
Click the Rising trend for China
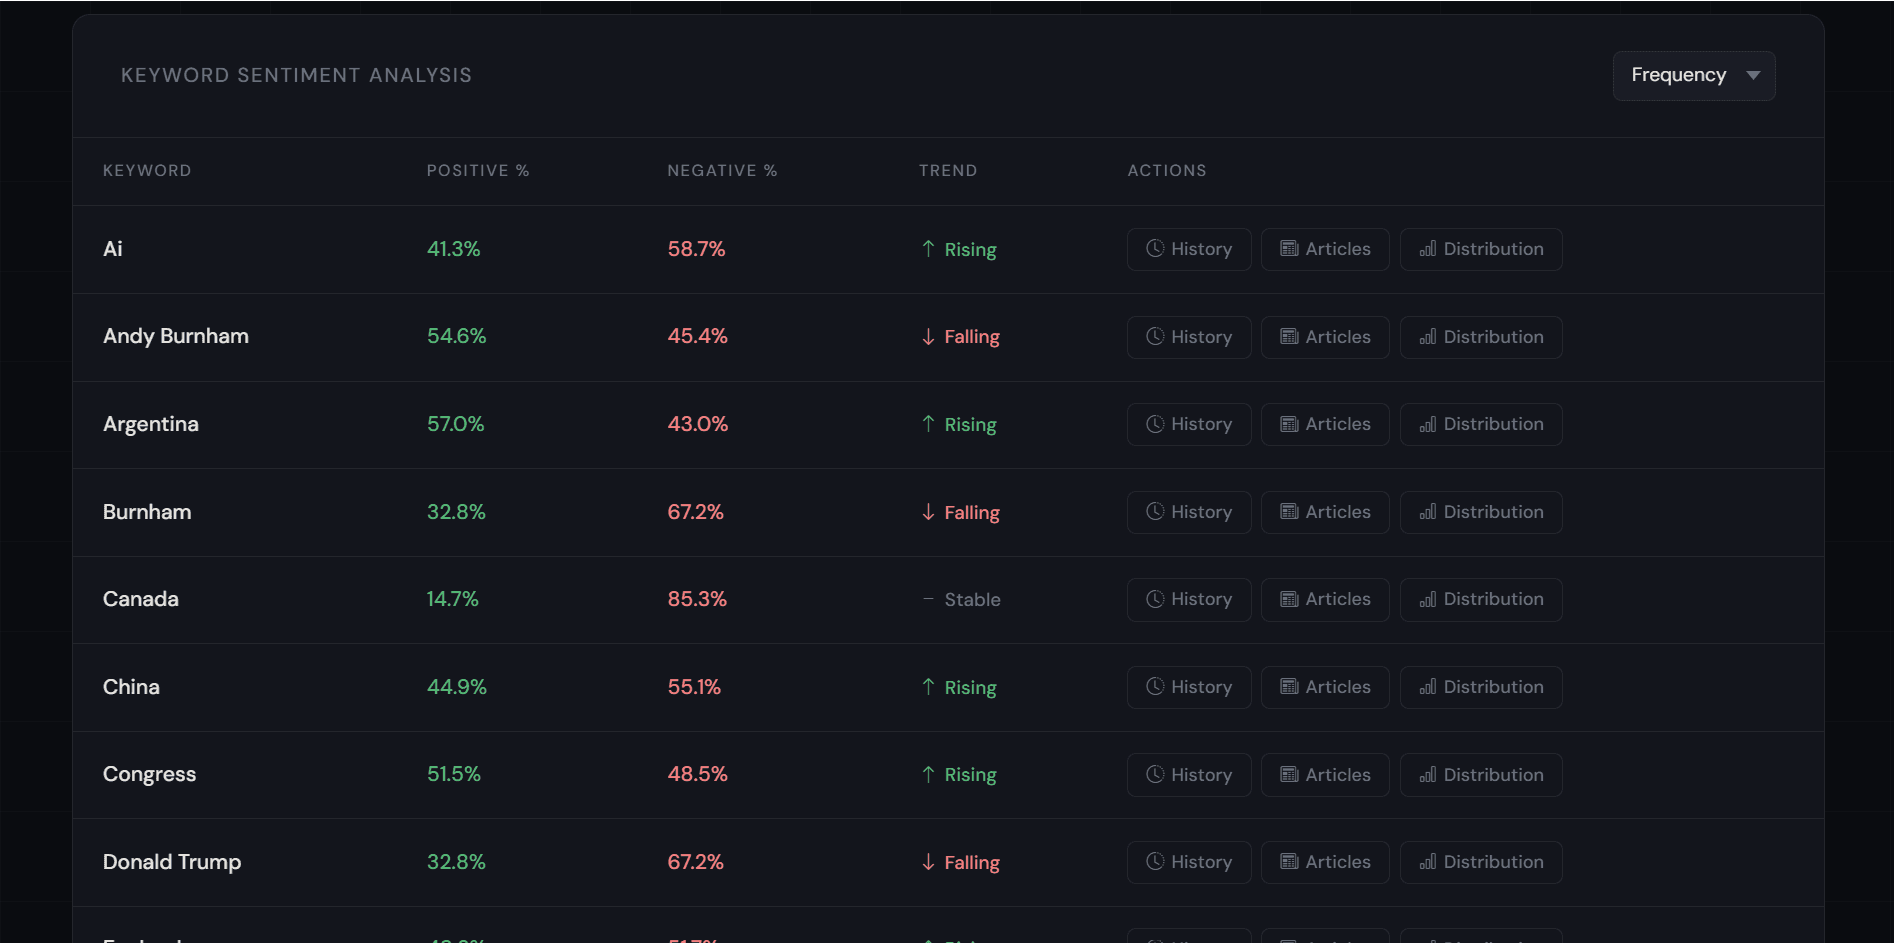tap(959, 688)
